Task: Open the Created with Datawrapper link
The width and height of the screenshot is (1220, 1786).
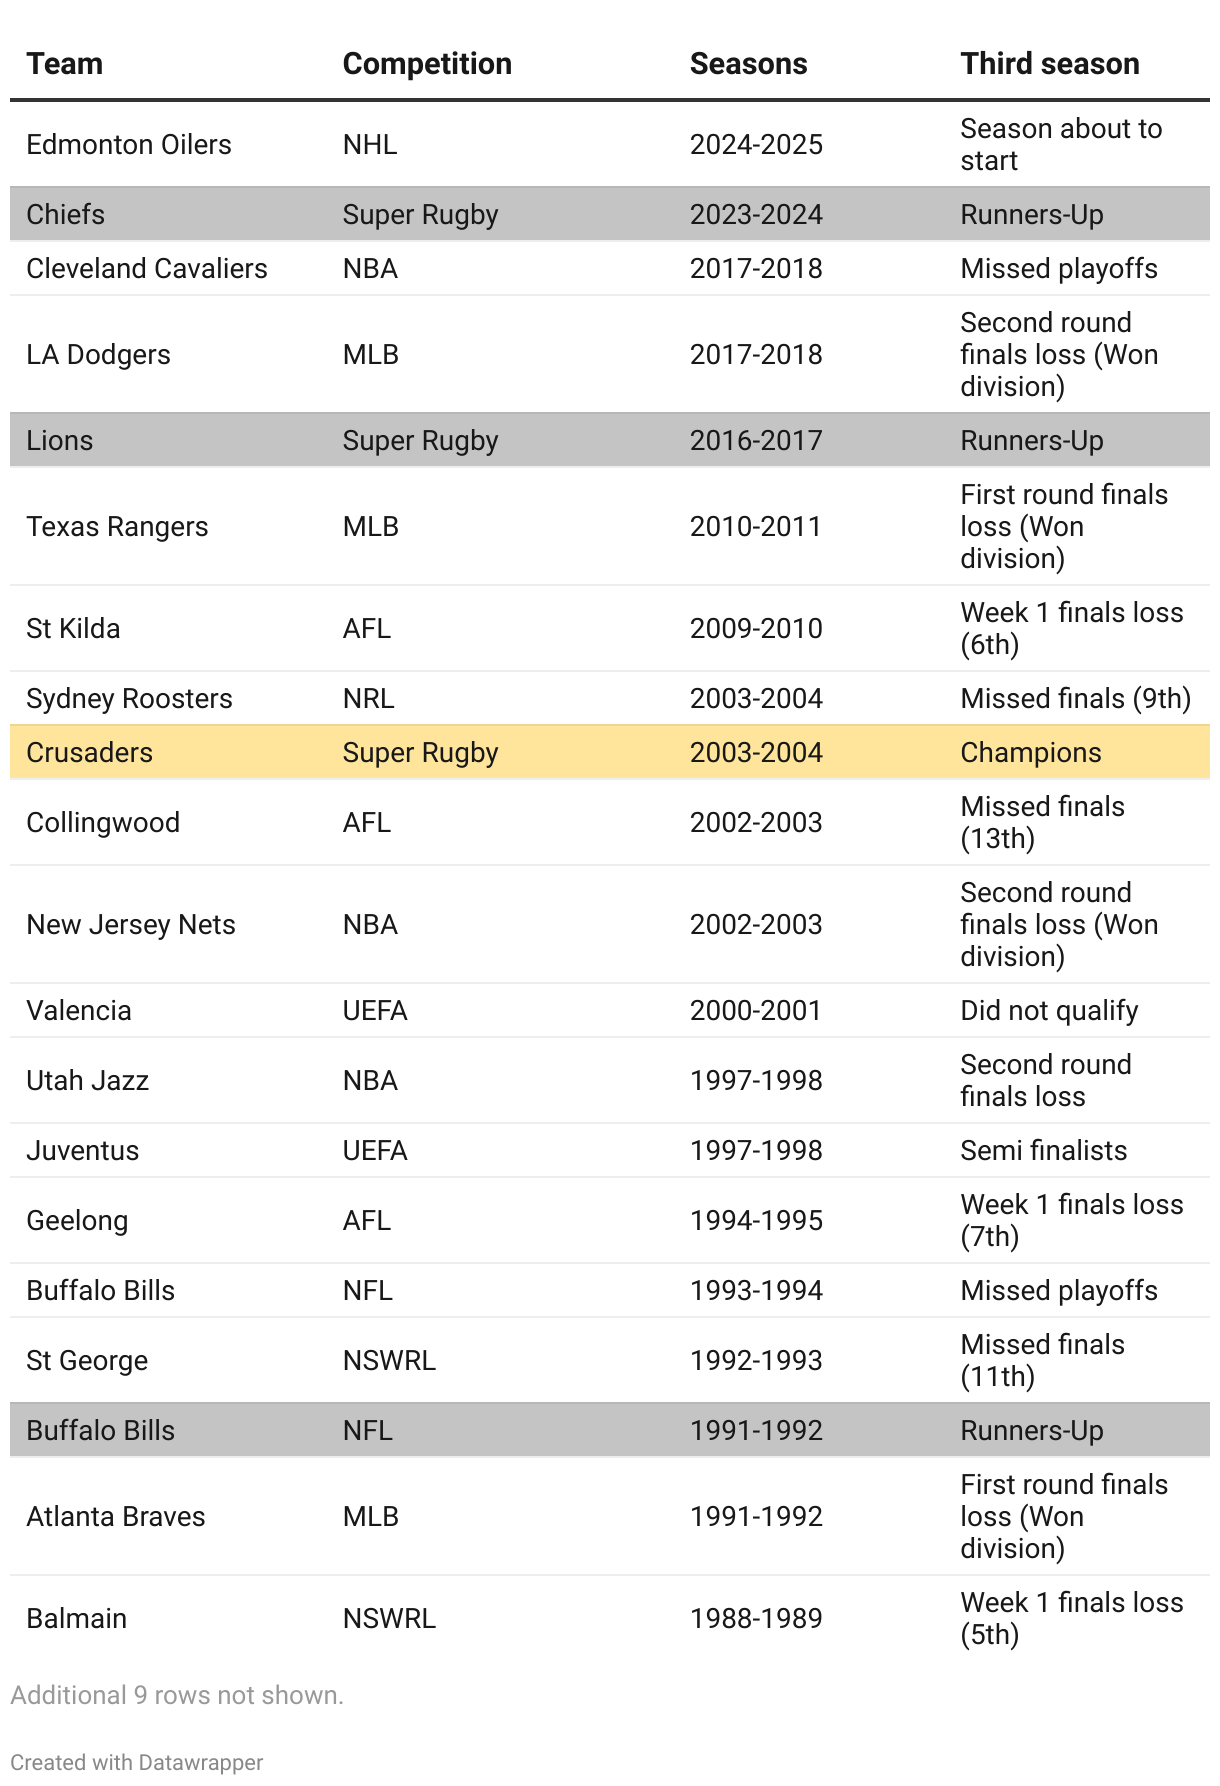Action: pos(137,1762)
